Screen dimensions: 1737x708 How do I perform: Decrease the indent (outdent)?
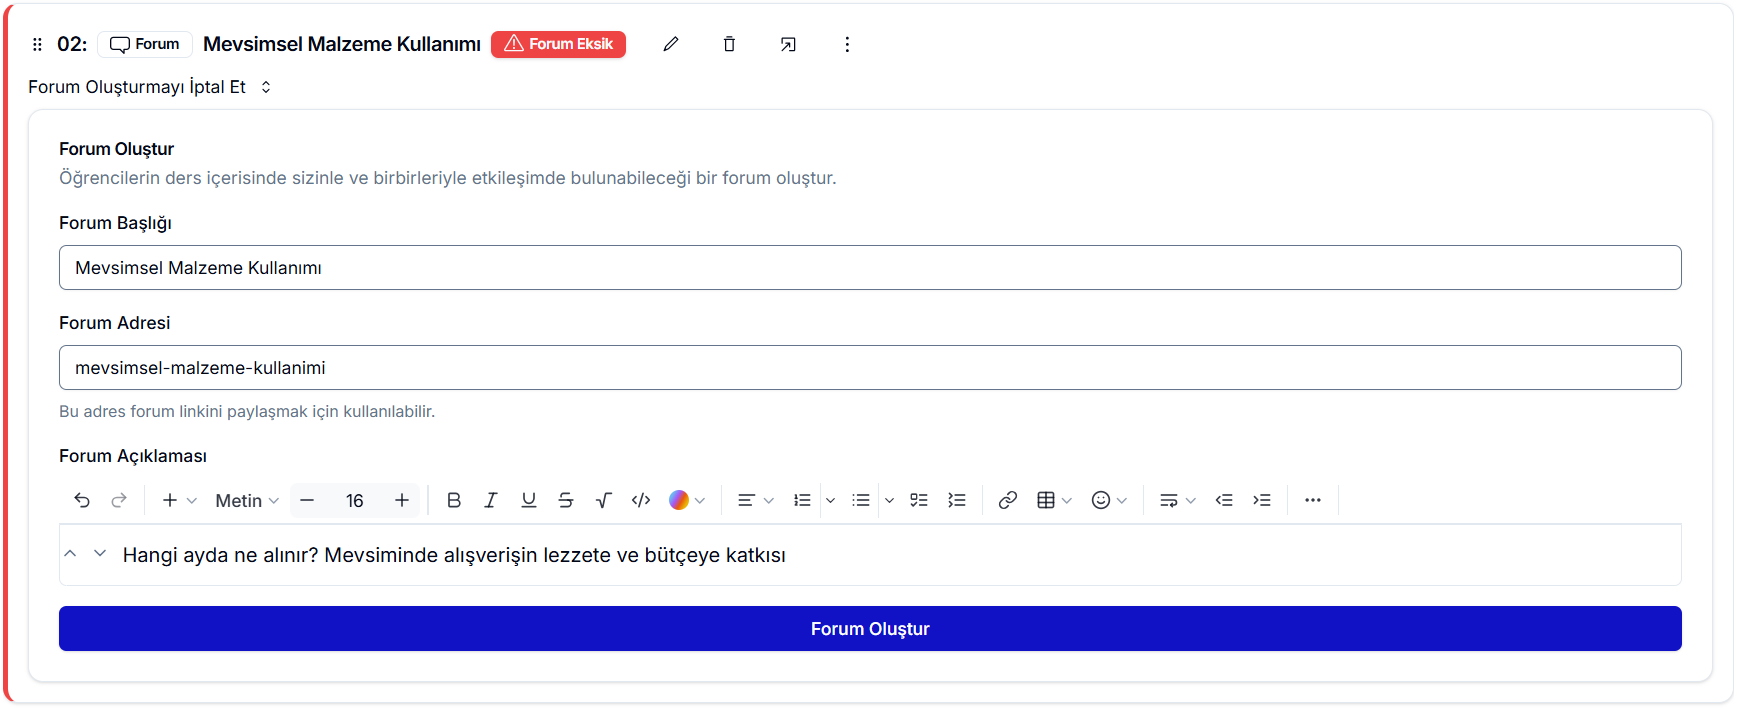pyautogui.click(x=1224, y=500)
